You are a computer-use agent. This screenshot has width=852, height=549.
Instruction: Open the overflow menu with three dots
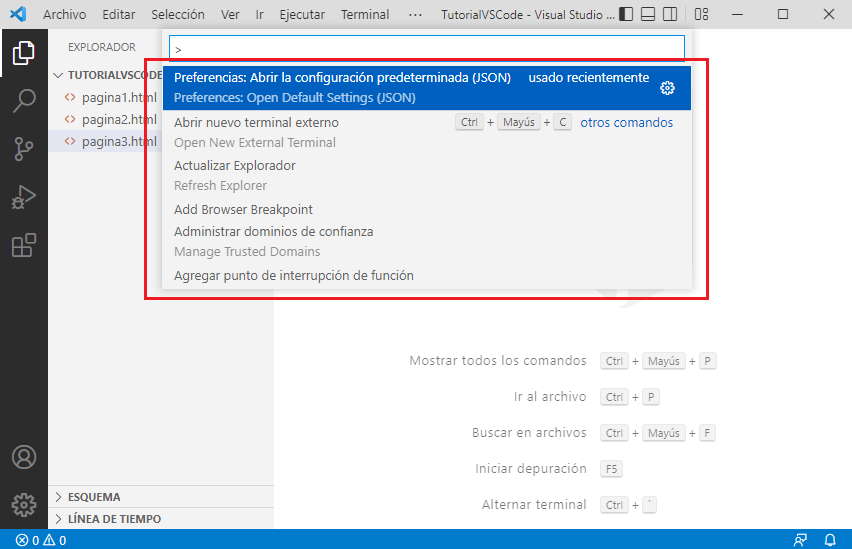pyautogui.click(x=415, y=15)
